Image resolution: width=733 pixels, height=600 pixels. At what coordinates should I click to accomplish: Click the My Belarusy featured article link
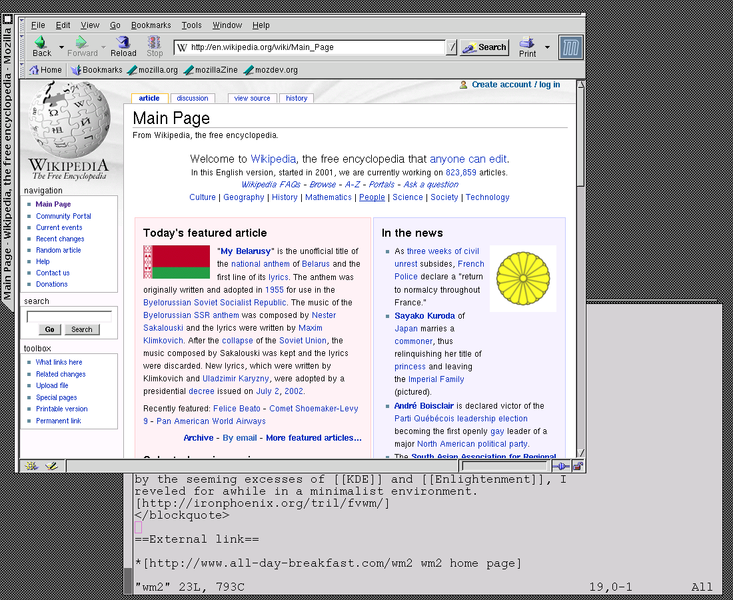[246, 251]
